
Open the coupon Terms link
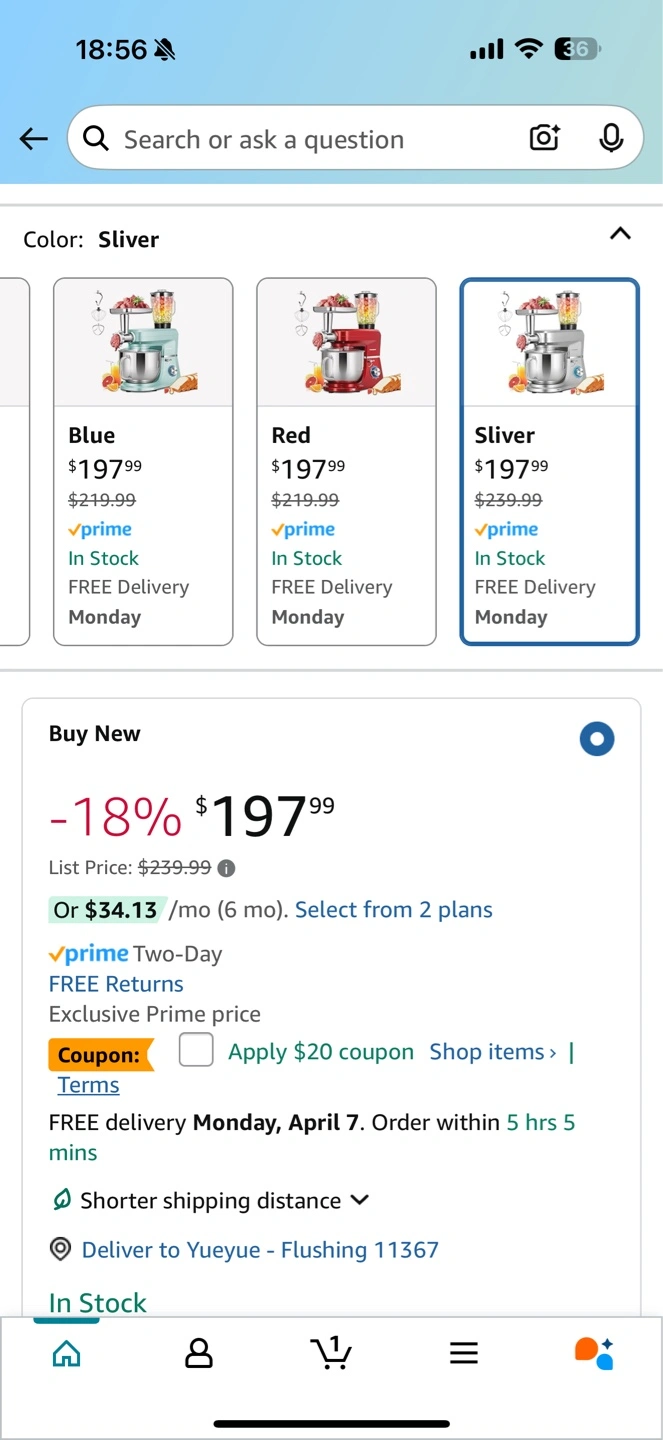coord(88,1085)
